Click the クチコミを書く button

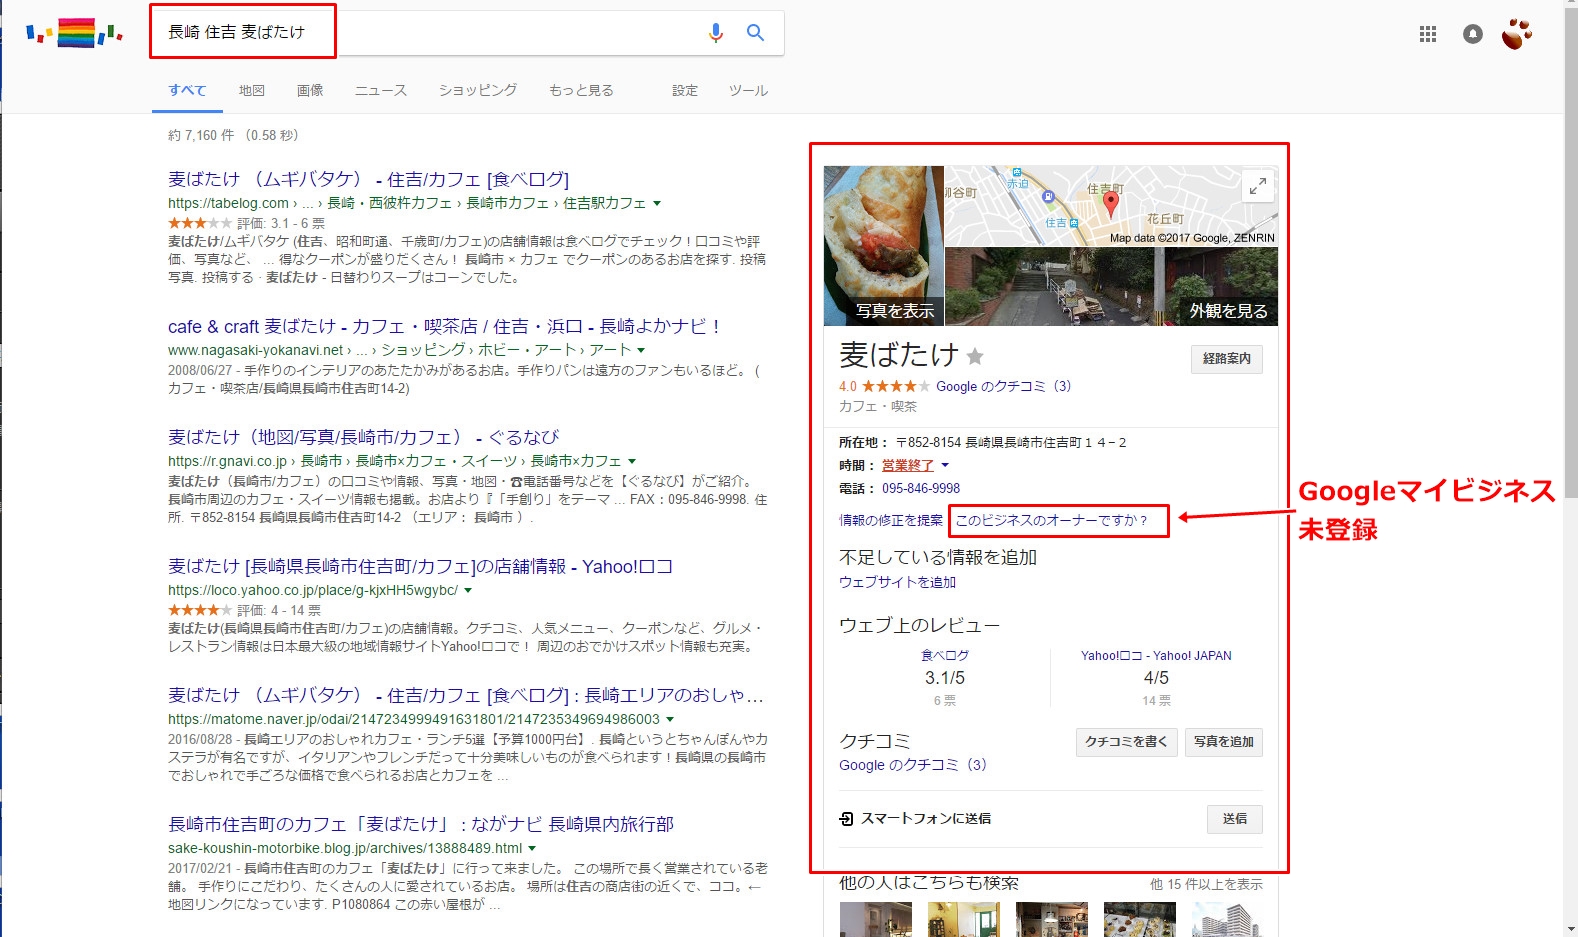(x=1127, y=742)
